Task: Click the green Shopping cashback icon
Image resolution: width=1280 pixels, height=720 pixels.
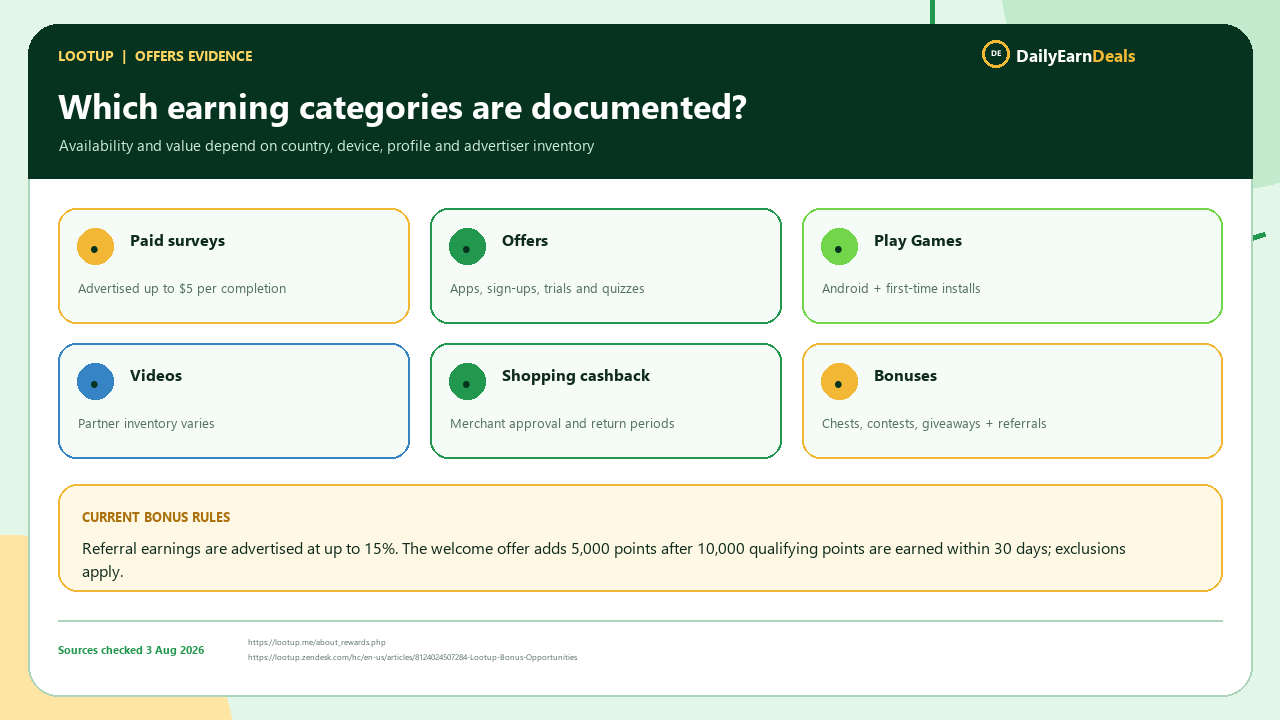Action: tap(468, 382)
